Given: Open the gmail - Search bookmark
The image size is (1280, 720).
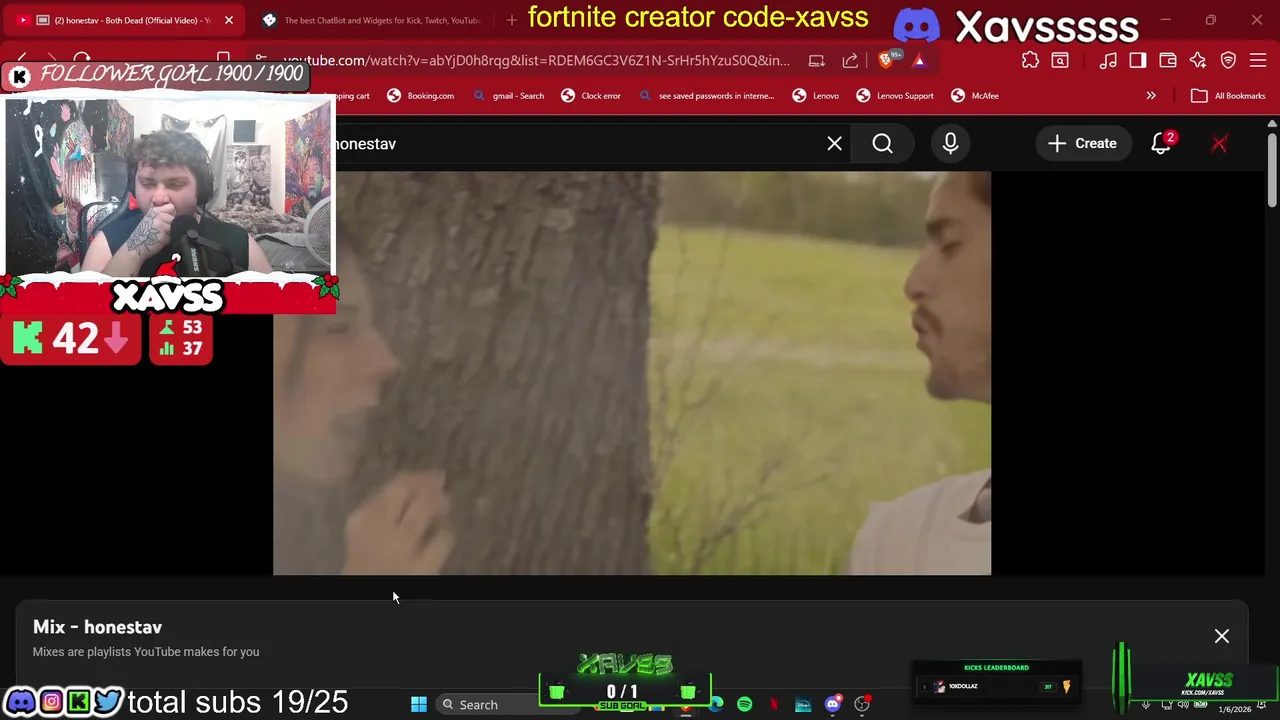Looking at the screenshot, I should click(x=509, y=96).
